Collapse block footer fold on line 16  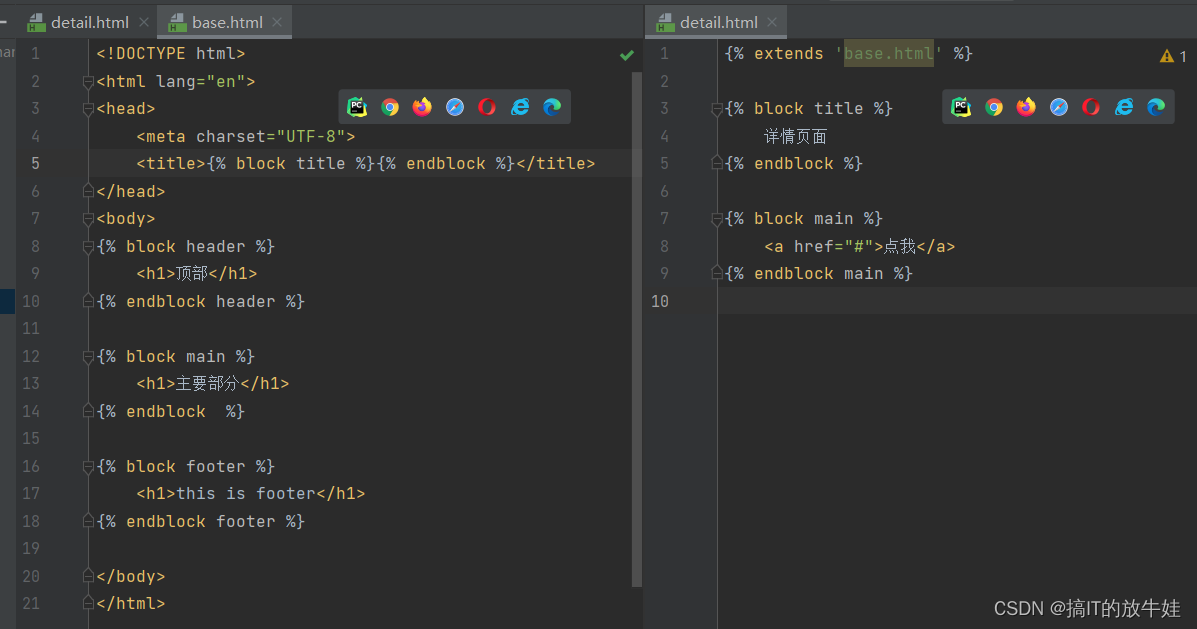88,466
